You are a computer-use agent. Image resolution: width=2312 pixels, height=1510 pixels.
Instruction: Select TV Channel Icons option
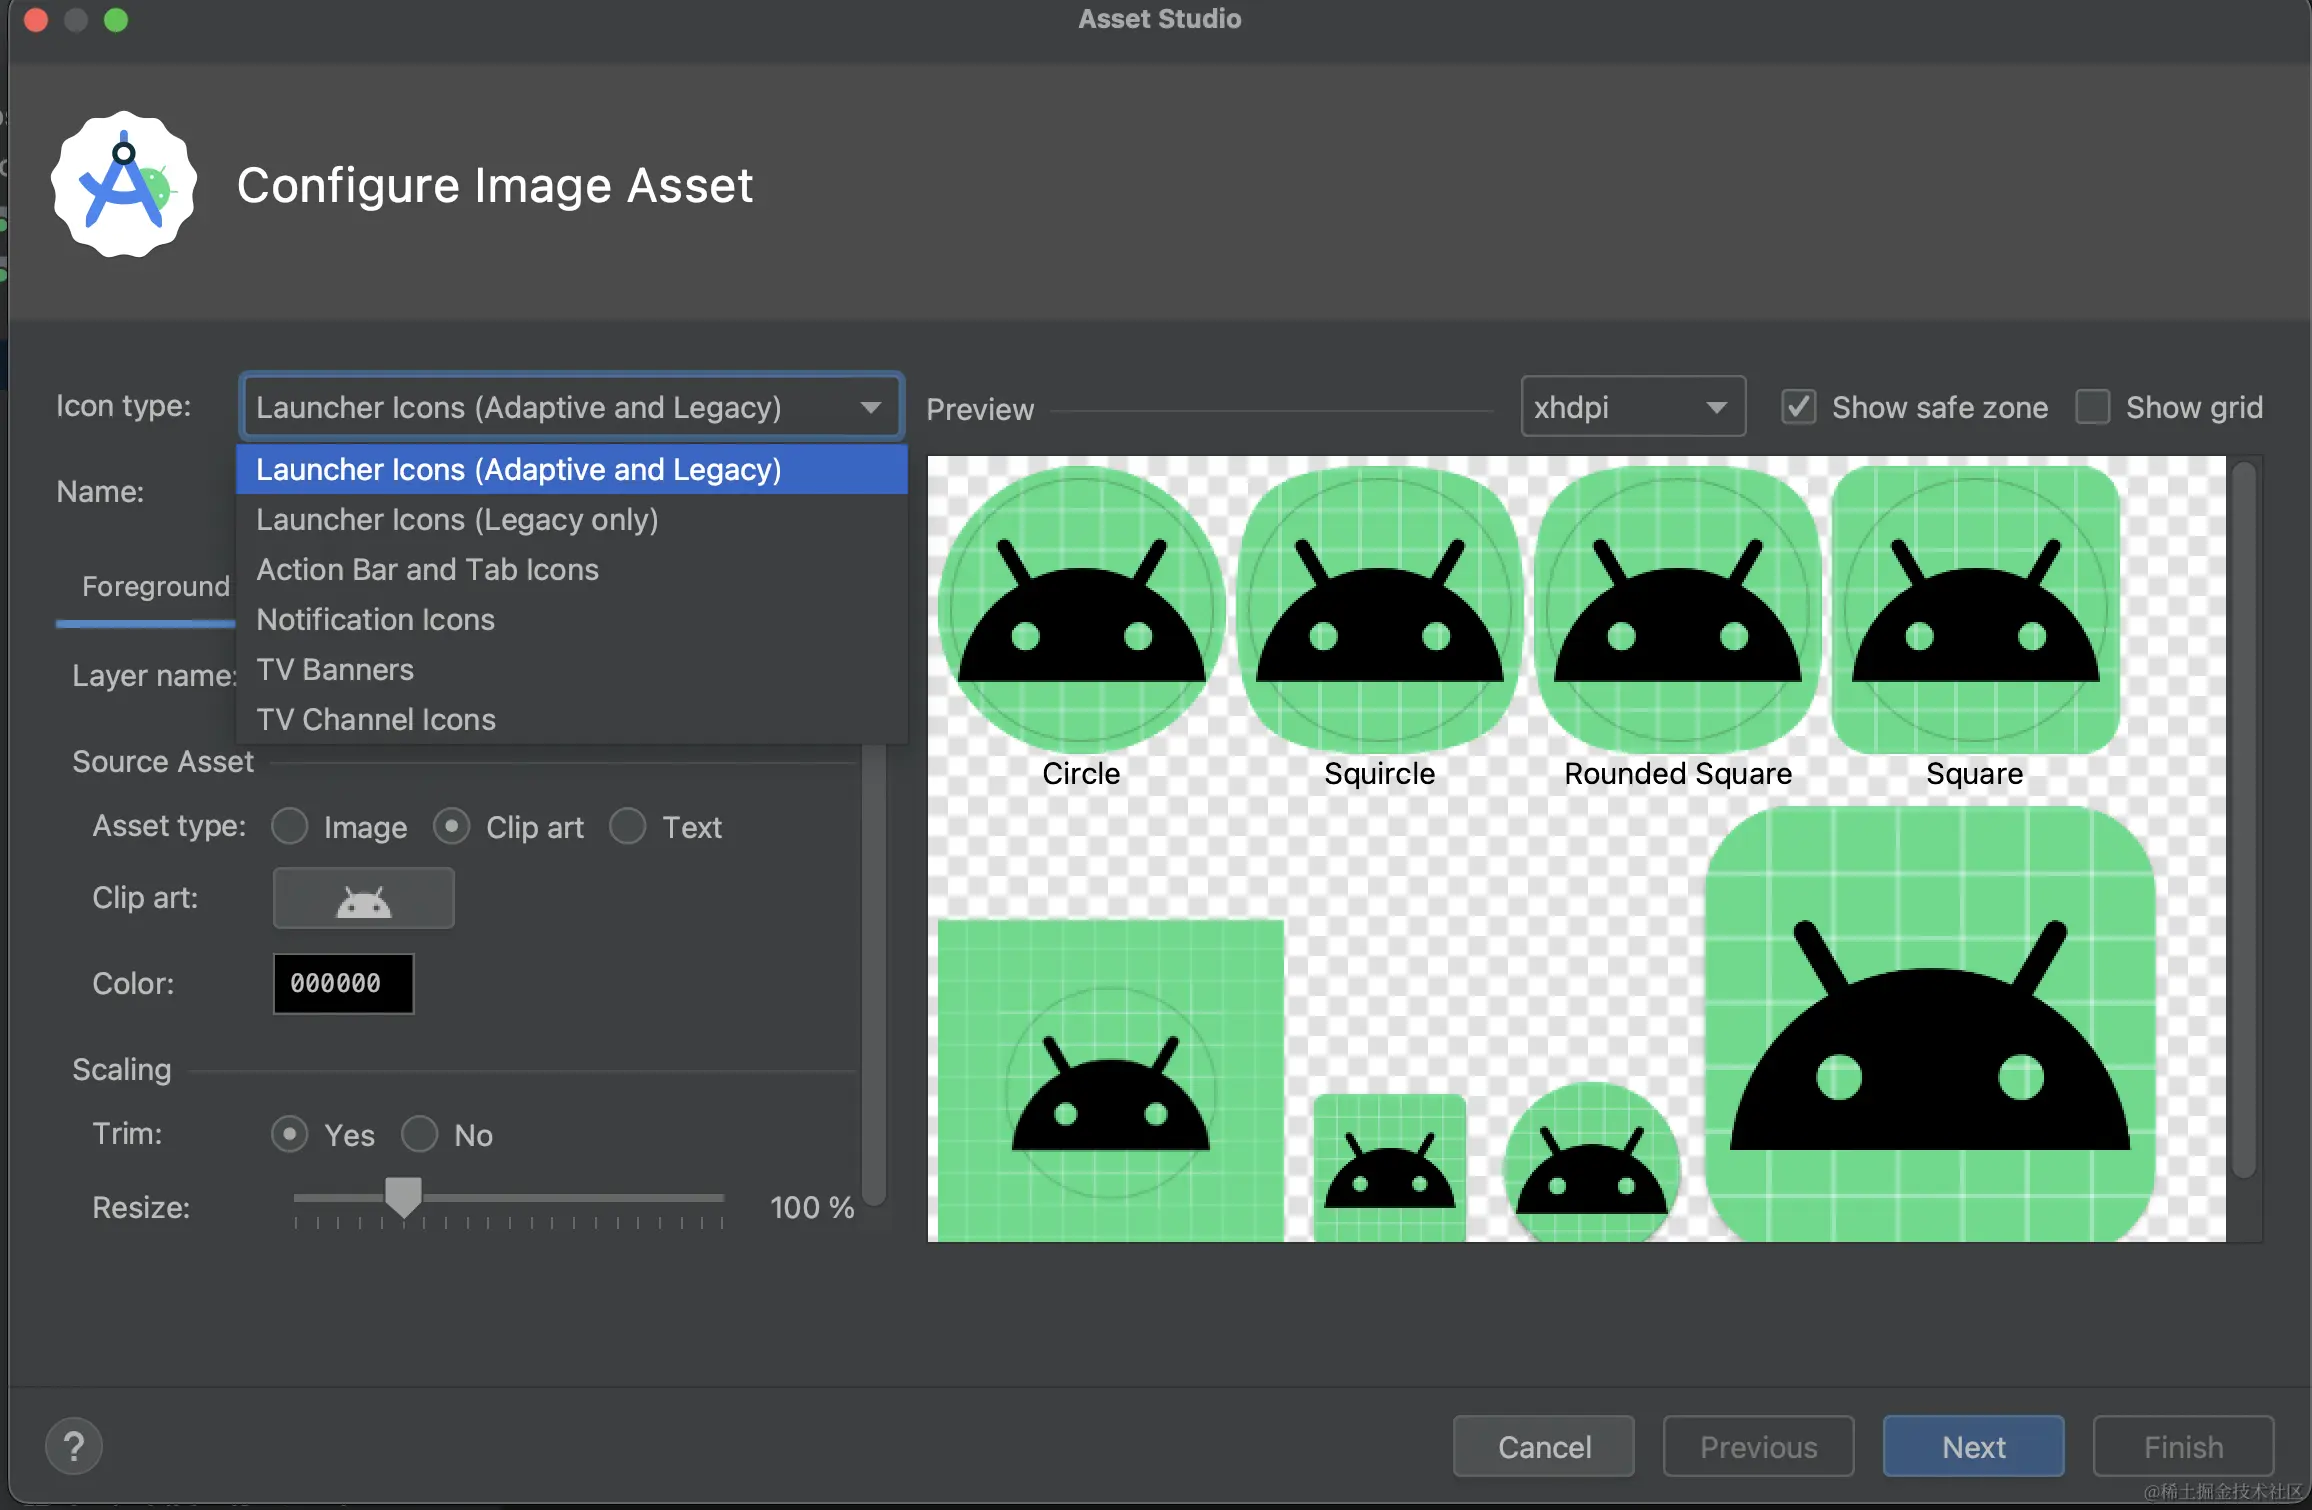[x=572, y=719]
